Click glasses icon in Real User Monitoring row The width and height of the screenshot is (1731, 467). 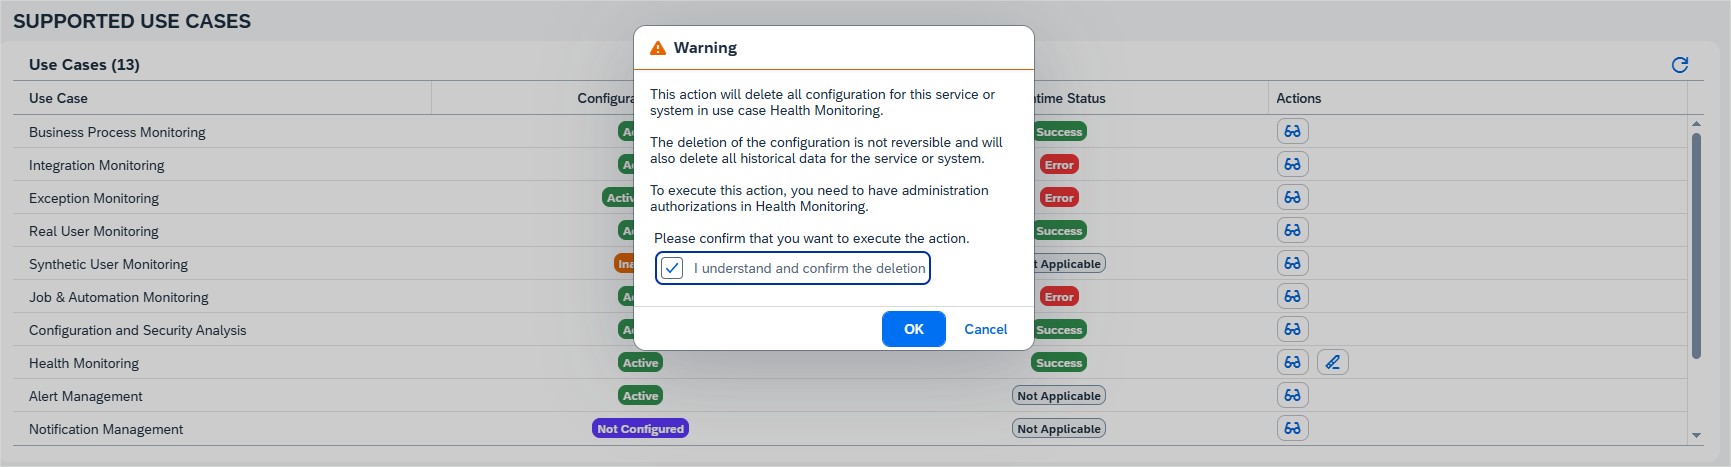tap(1292, 231)
